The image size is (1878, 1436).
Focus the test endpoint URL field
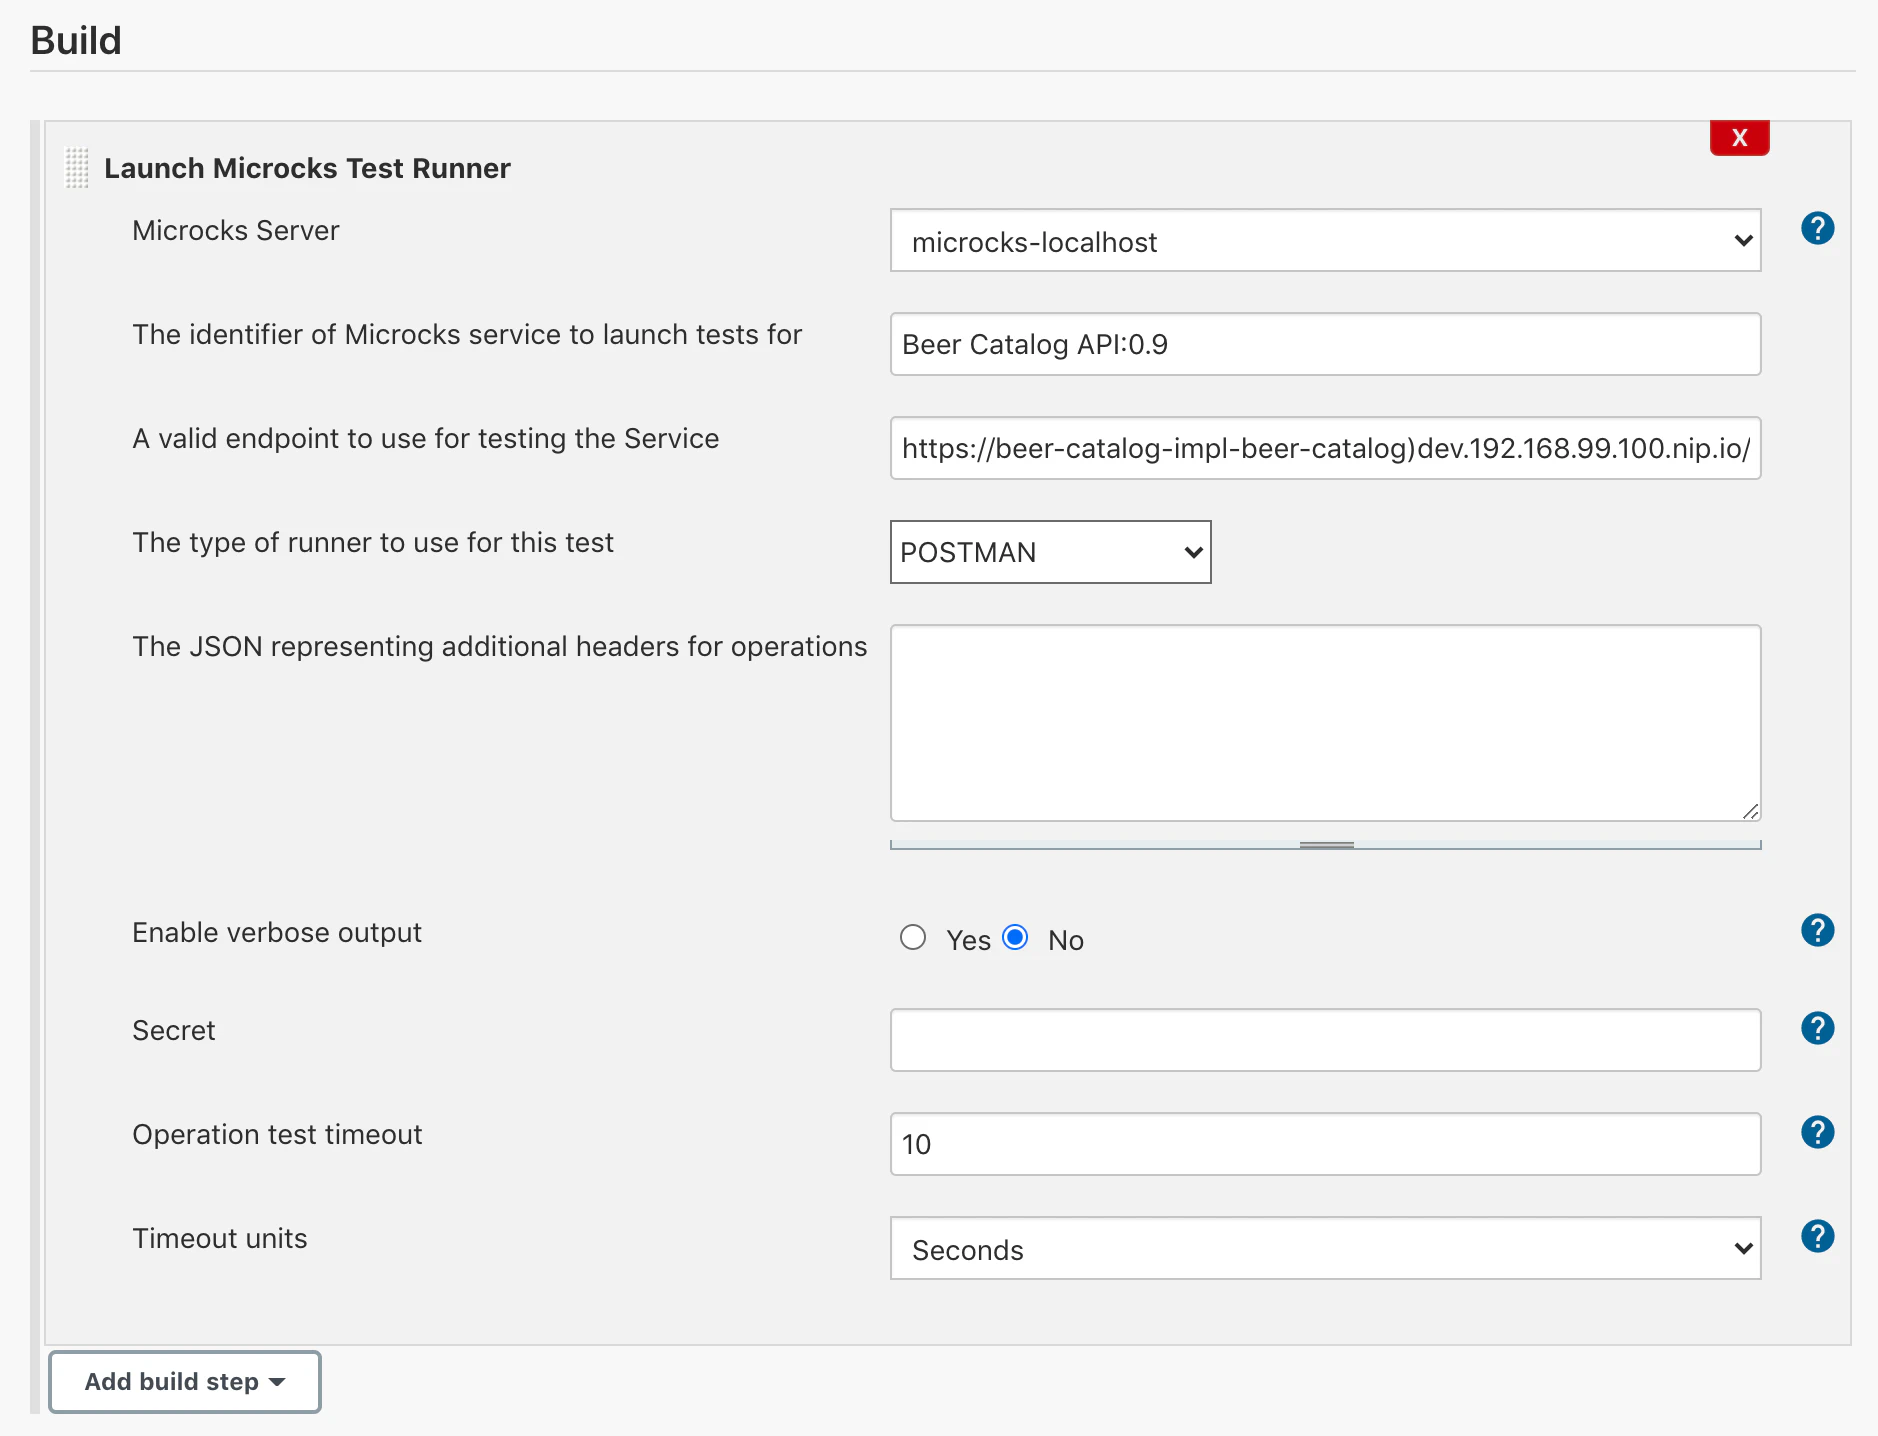tap(1325, 449)
